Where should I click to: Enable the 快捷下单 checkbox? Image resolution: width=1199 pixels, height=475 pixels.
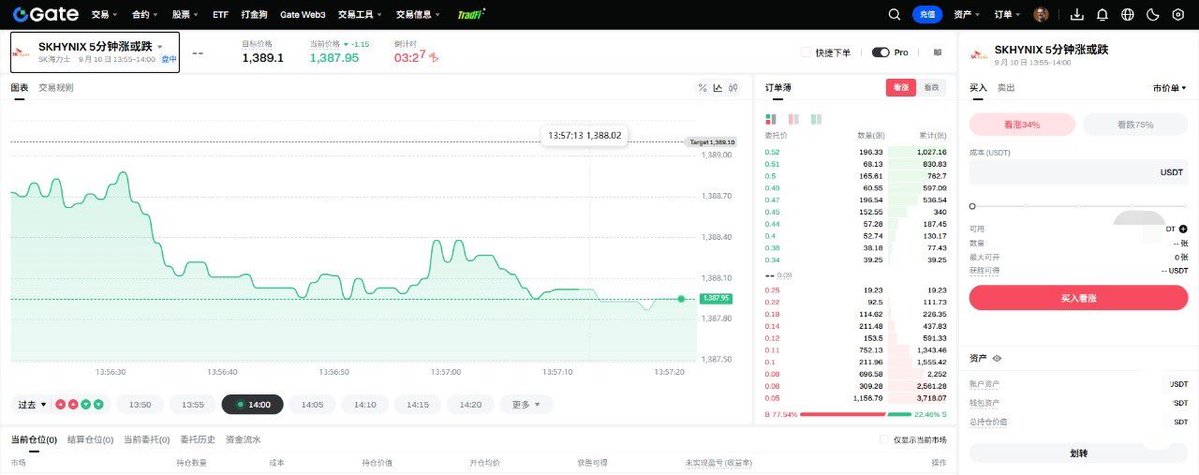click(x=805, y=53)
